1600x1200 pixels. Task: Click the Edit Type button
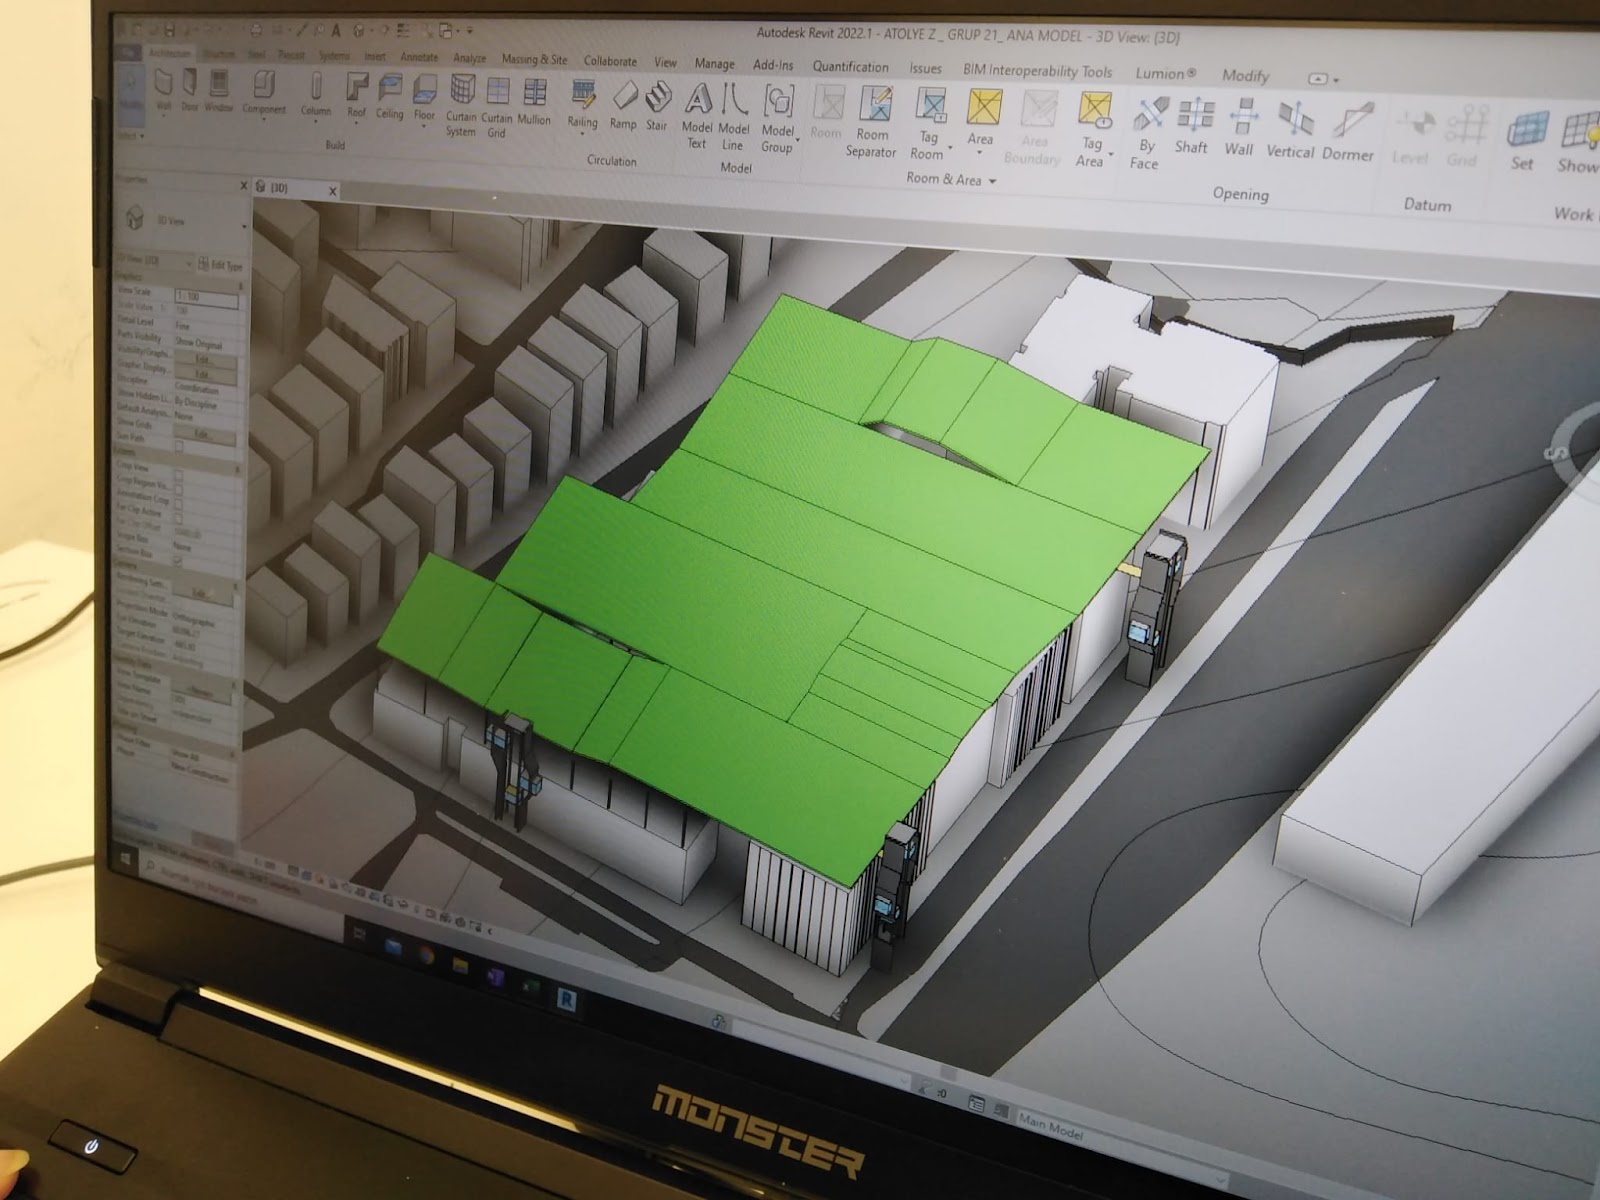pos(221,265)
